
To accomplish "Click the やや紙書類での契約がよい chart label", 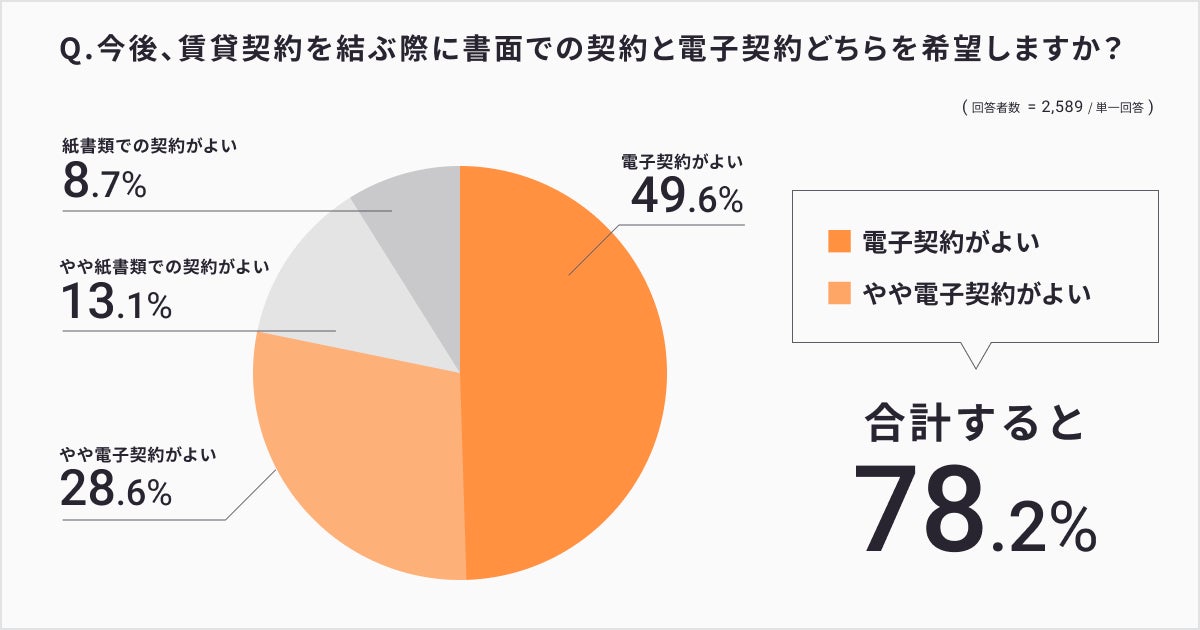I will 164,266.
